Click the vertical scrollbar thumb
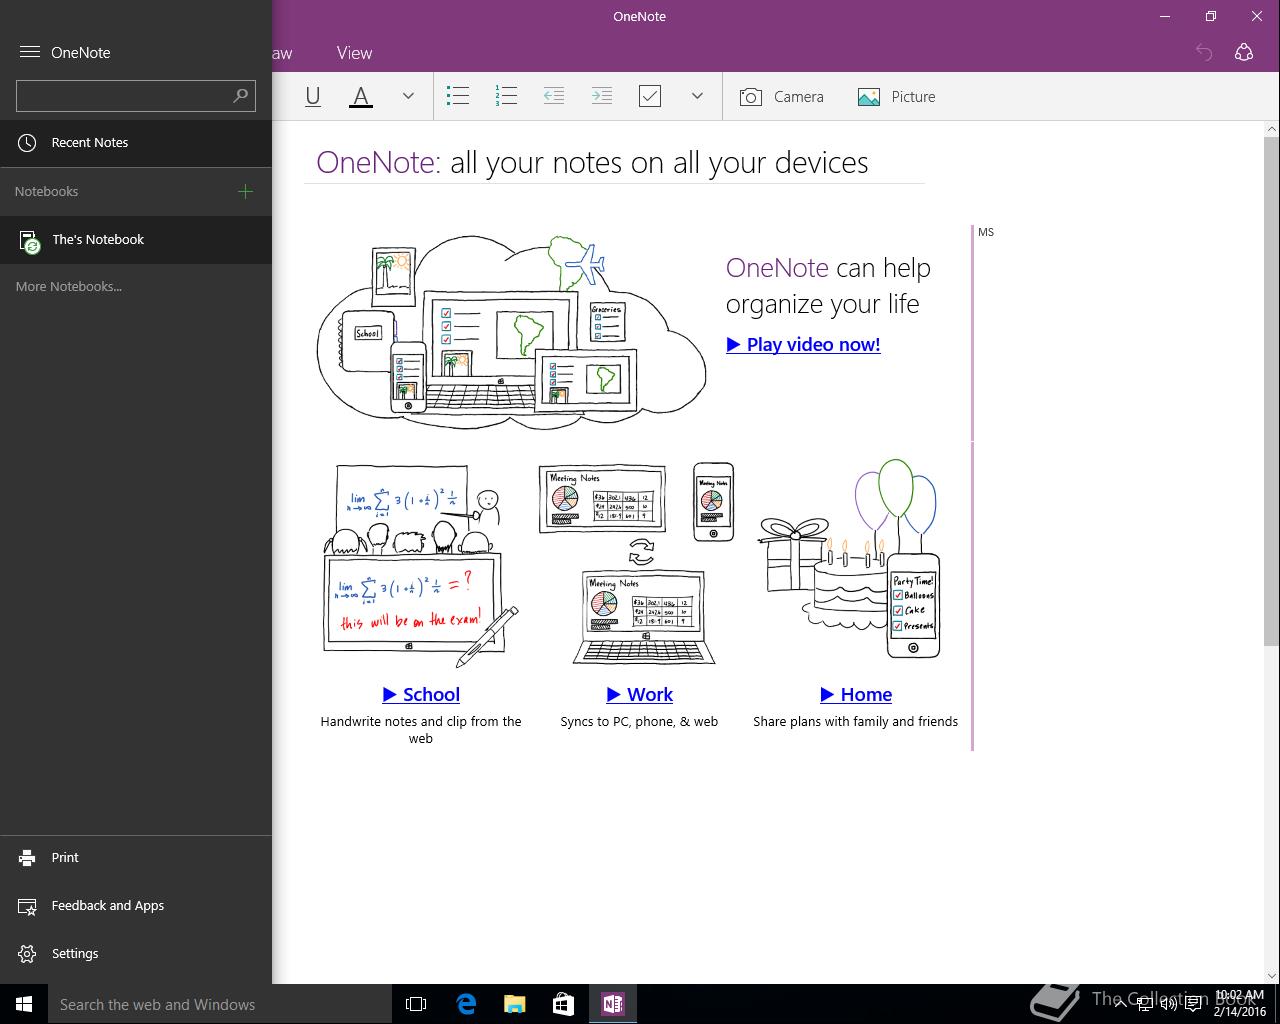The image size is (1280, 1024). (1271, 391)
